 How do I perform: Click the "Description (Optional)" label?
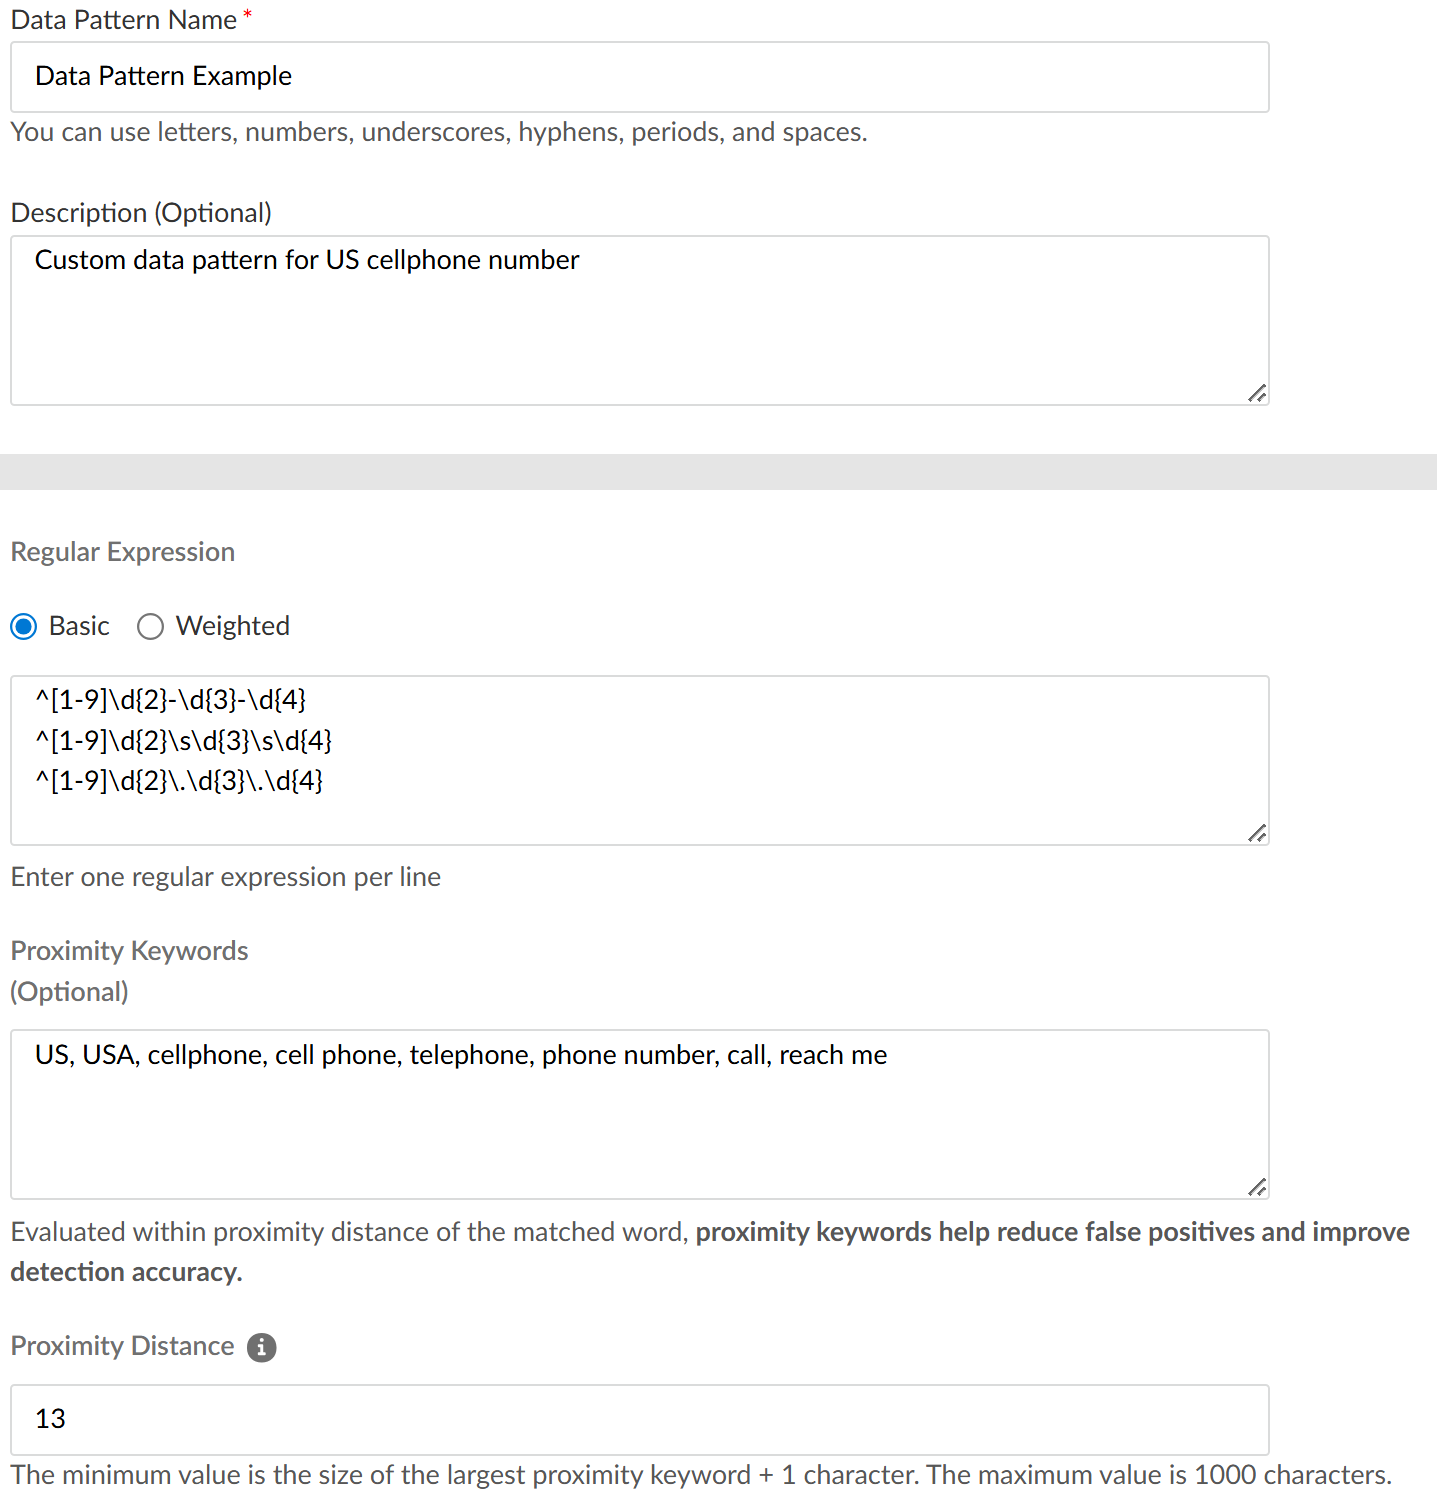pyautogui.click(x=141, y=213)
